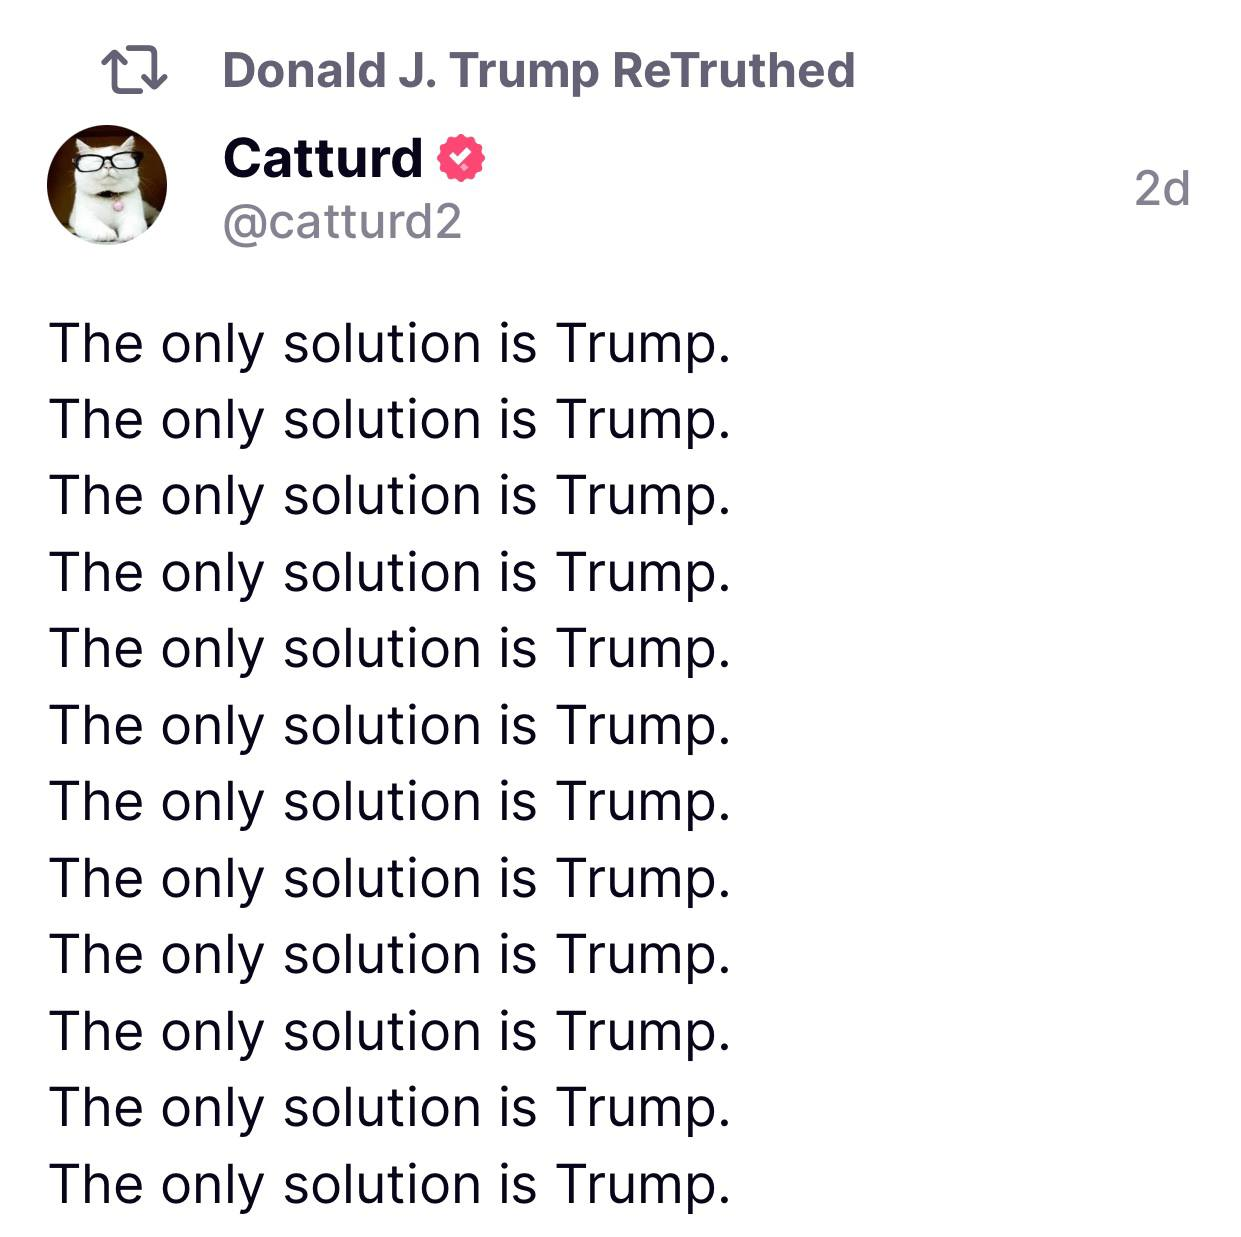Click the fourth line of post text
The width and height of the screenshot is (1241, 1237).
[x=390, y=573]
